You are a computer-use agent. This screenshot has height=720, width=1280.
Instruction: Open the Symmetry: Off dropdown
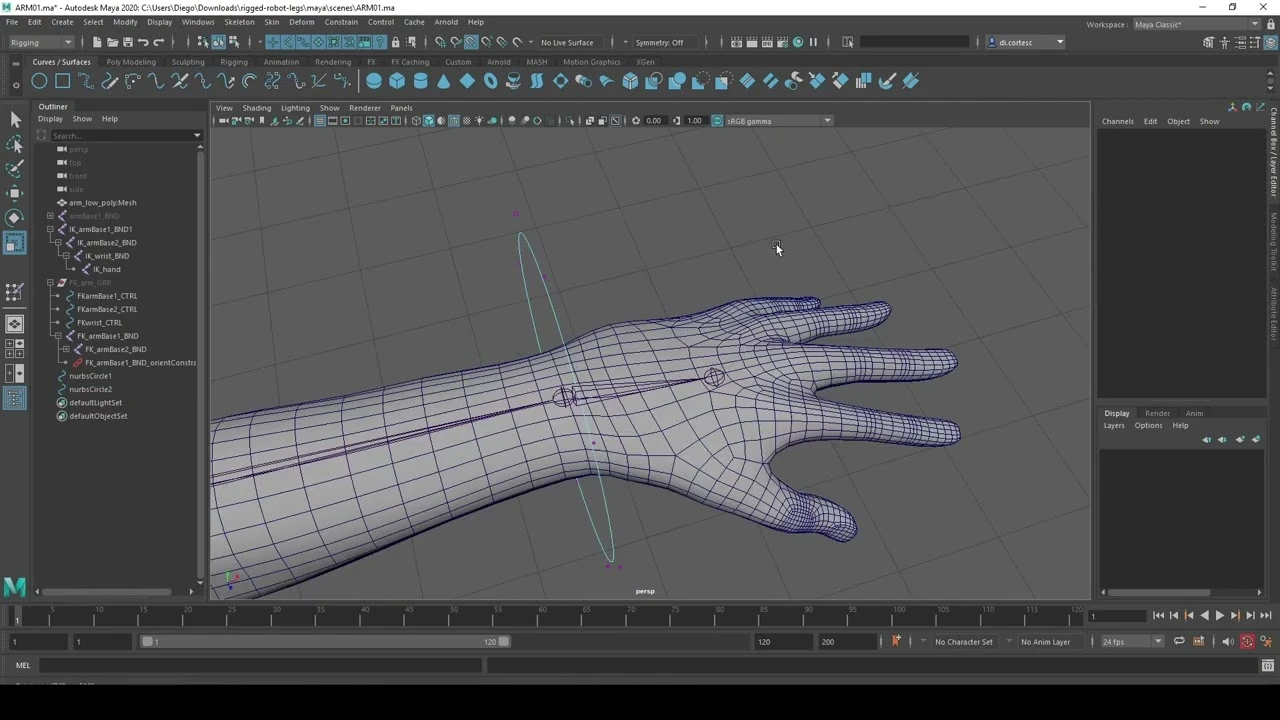659,42
